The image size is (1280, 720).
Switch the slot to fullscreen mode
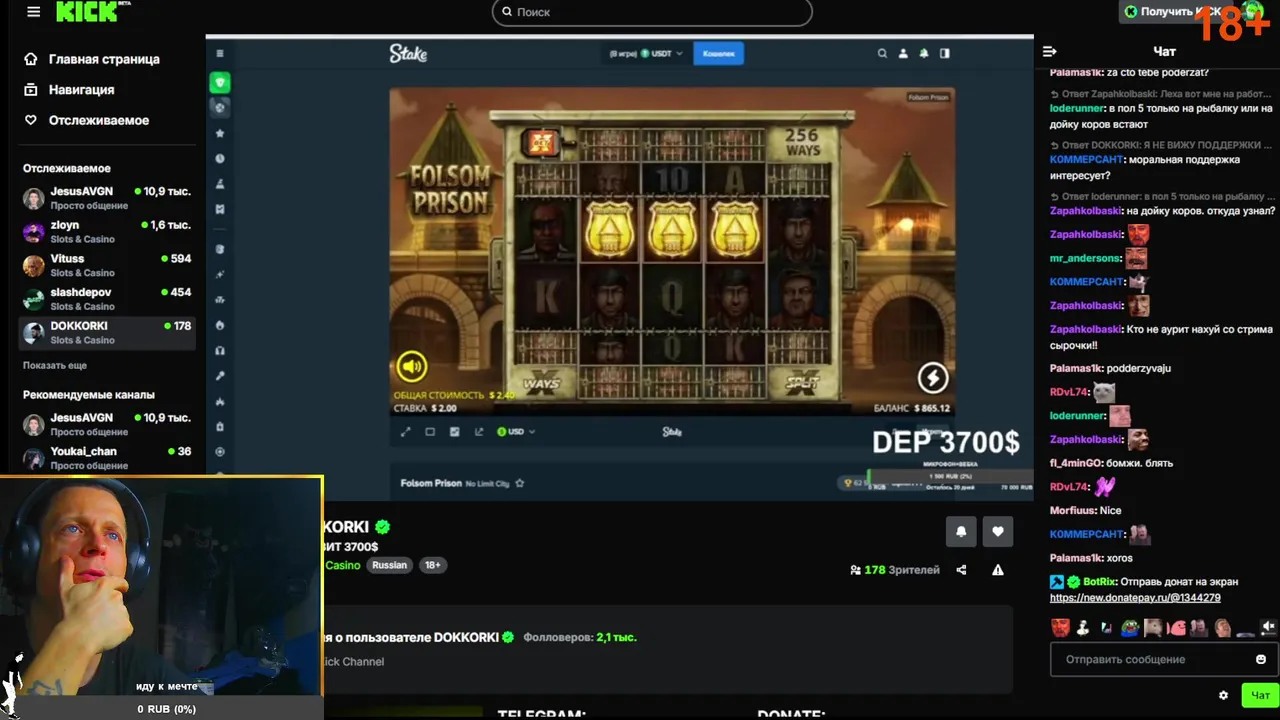pyautogui.click(x=405, y=432)
